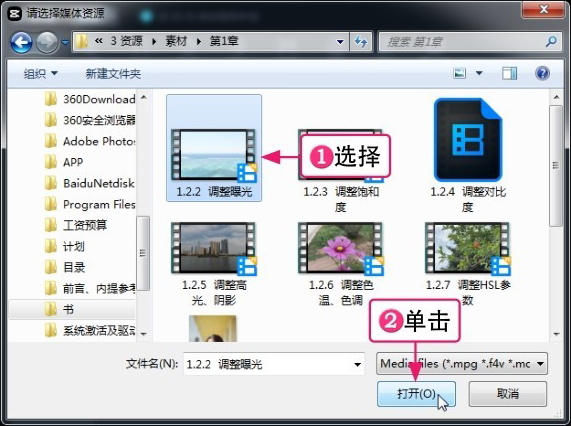Expand the 文件名 history dropdown arrow
Image resolution: width=571 pixels, height=426 pixels.
click(358, 364)
